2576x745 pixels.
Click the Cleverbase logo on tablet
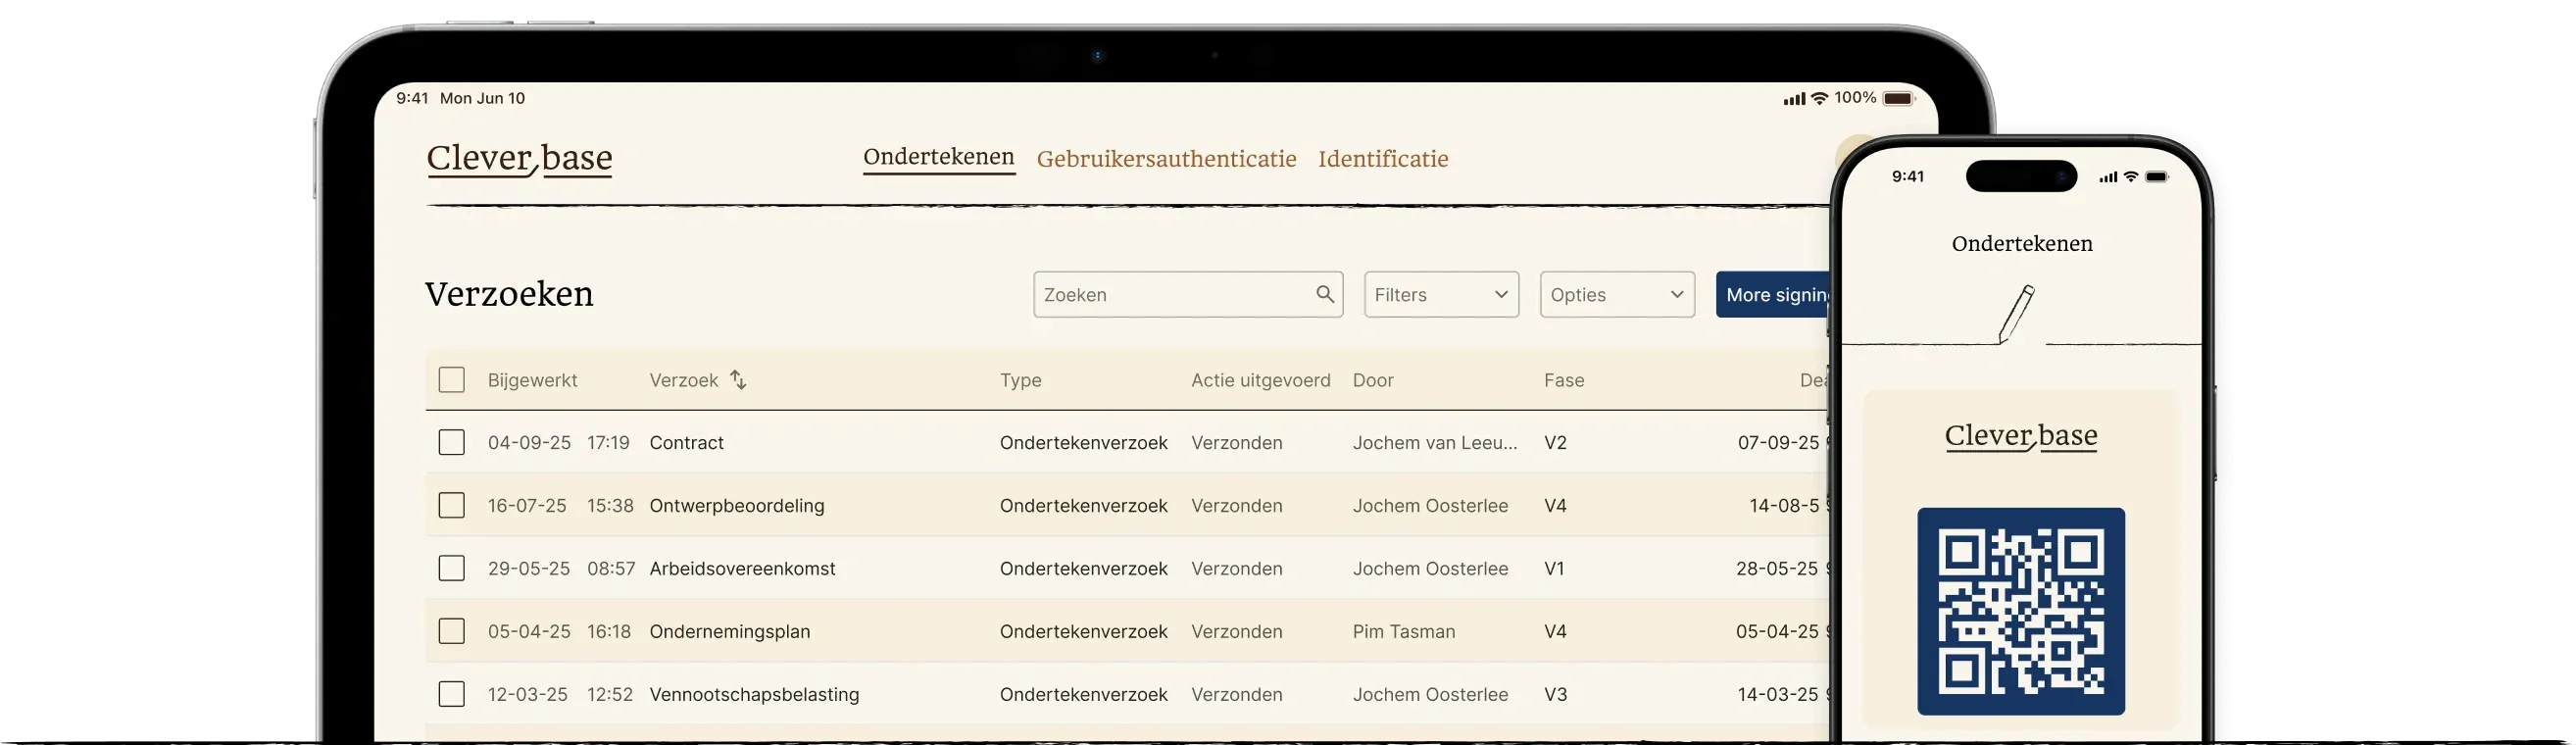519,159
